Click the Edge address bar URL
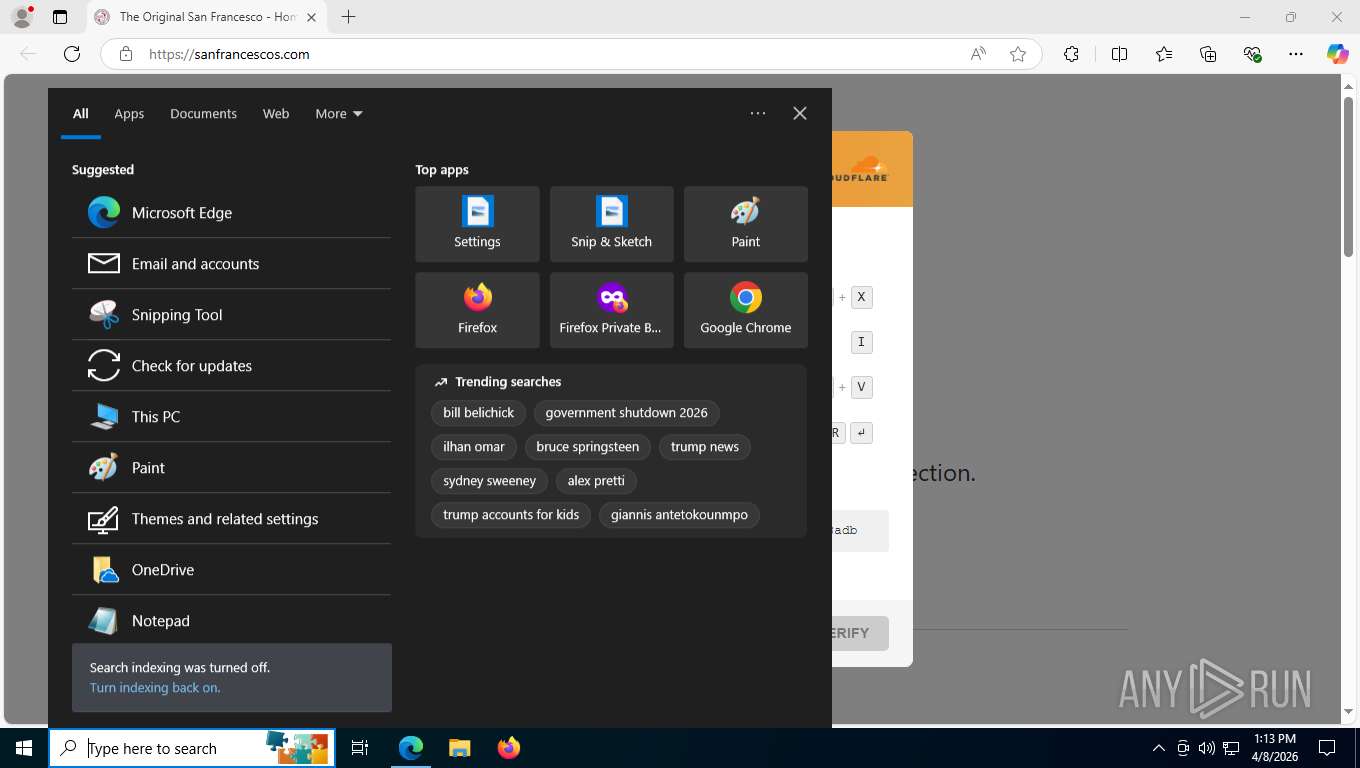1360x768 pixels. (x=229, y=54)
